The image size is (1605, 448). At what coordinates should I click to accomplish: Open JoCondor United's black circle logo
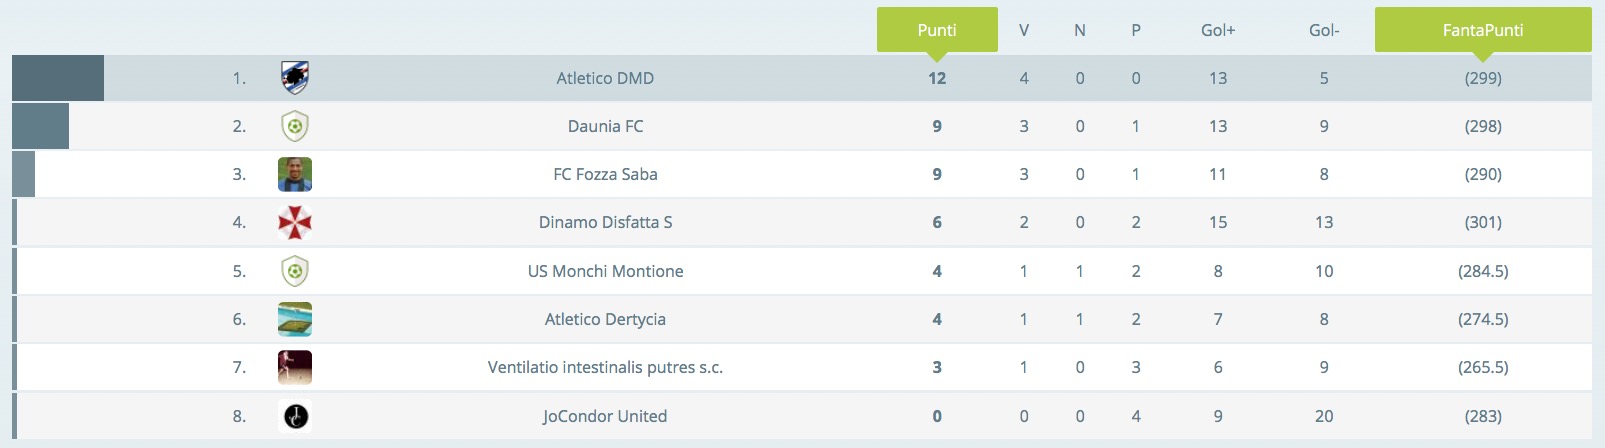pos(295,416)
